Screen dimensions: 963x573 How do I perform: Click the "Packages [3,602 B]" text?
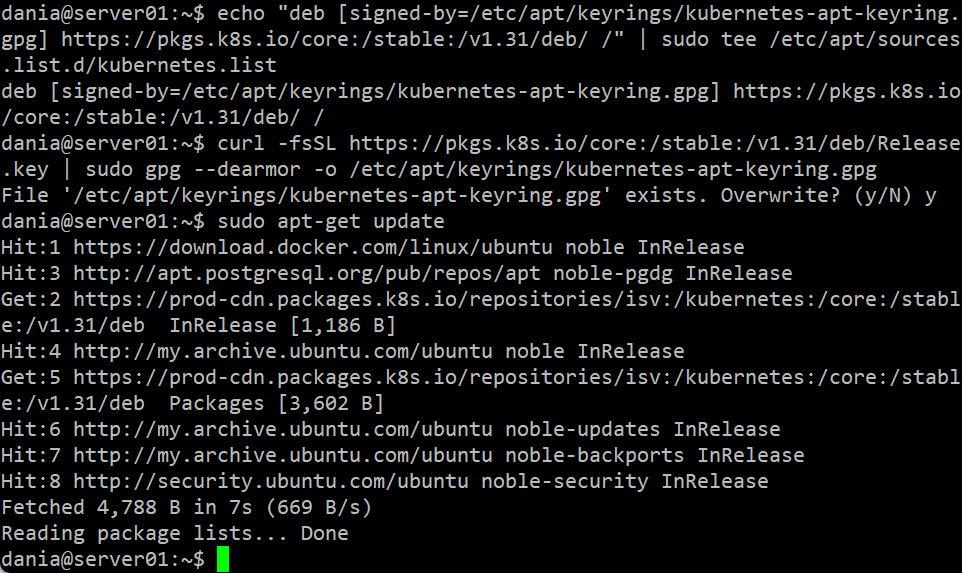pos(276,403)
